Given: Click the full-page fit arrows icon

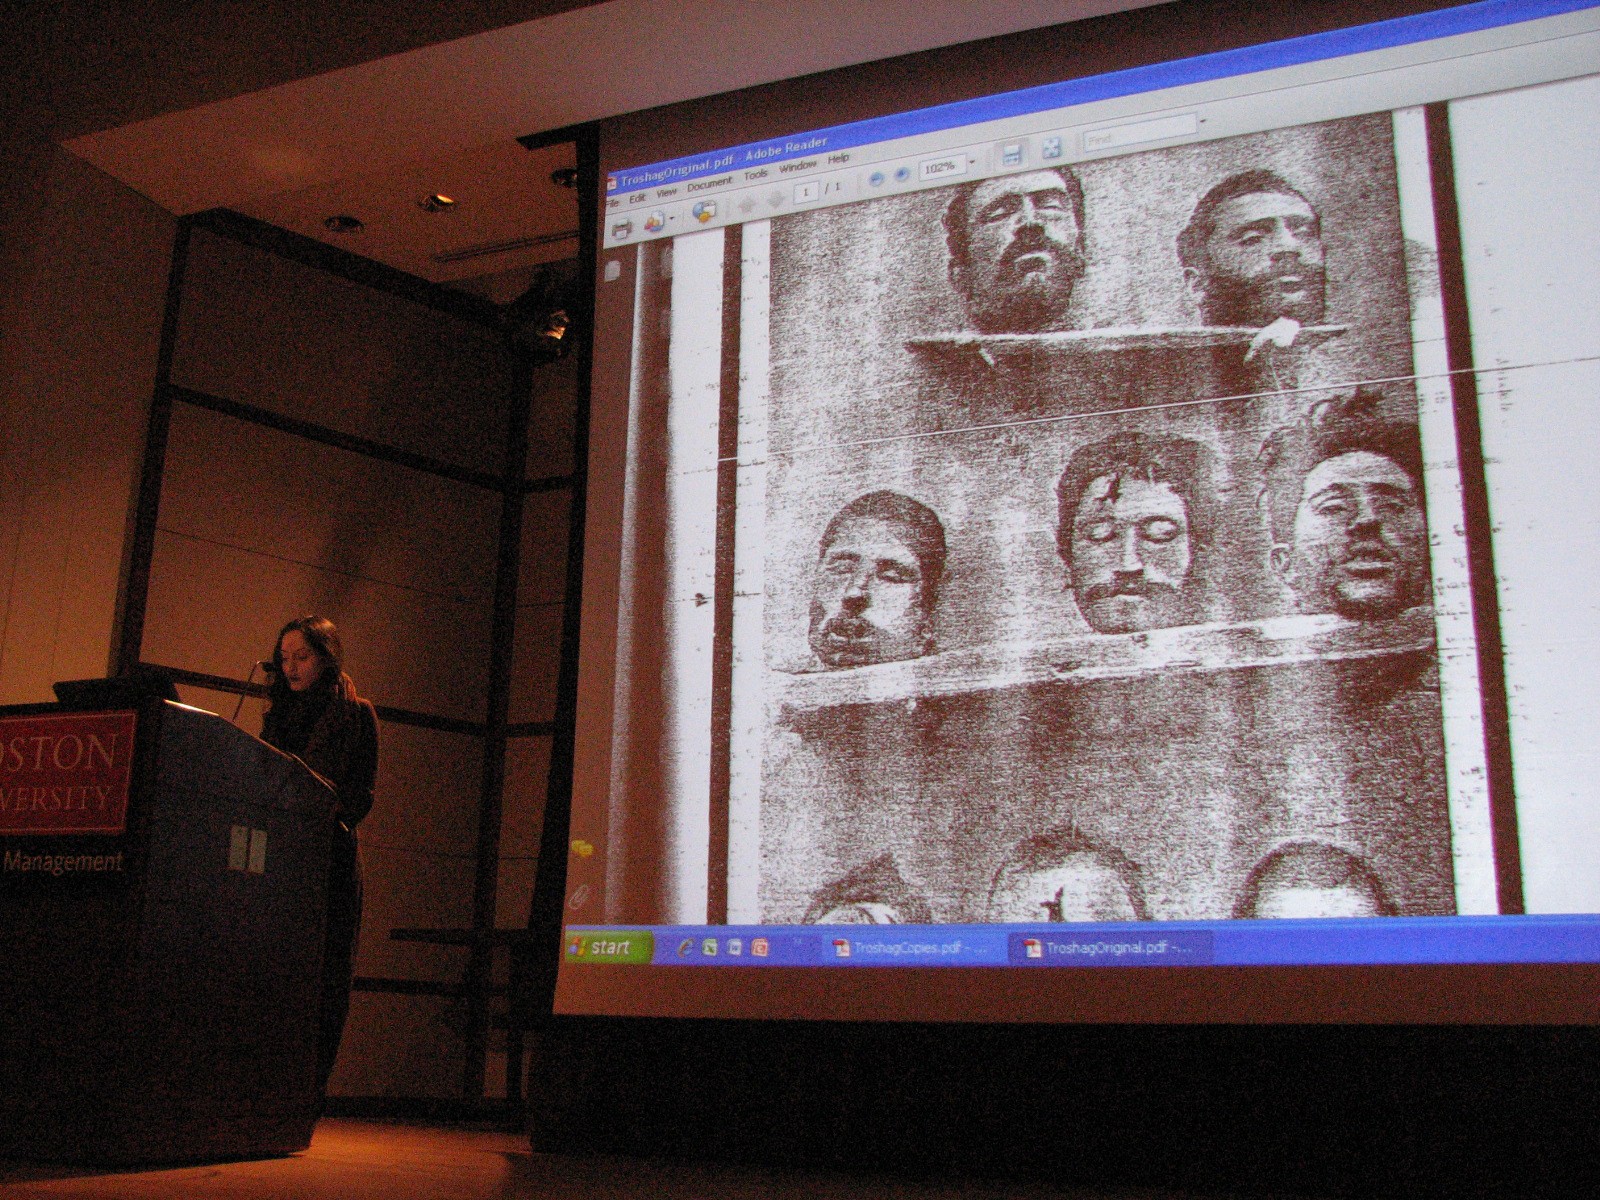Looking at the screenshot, I should (x=1051, y=148).
